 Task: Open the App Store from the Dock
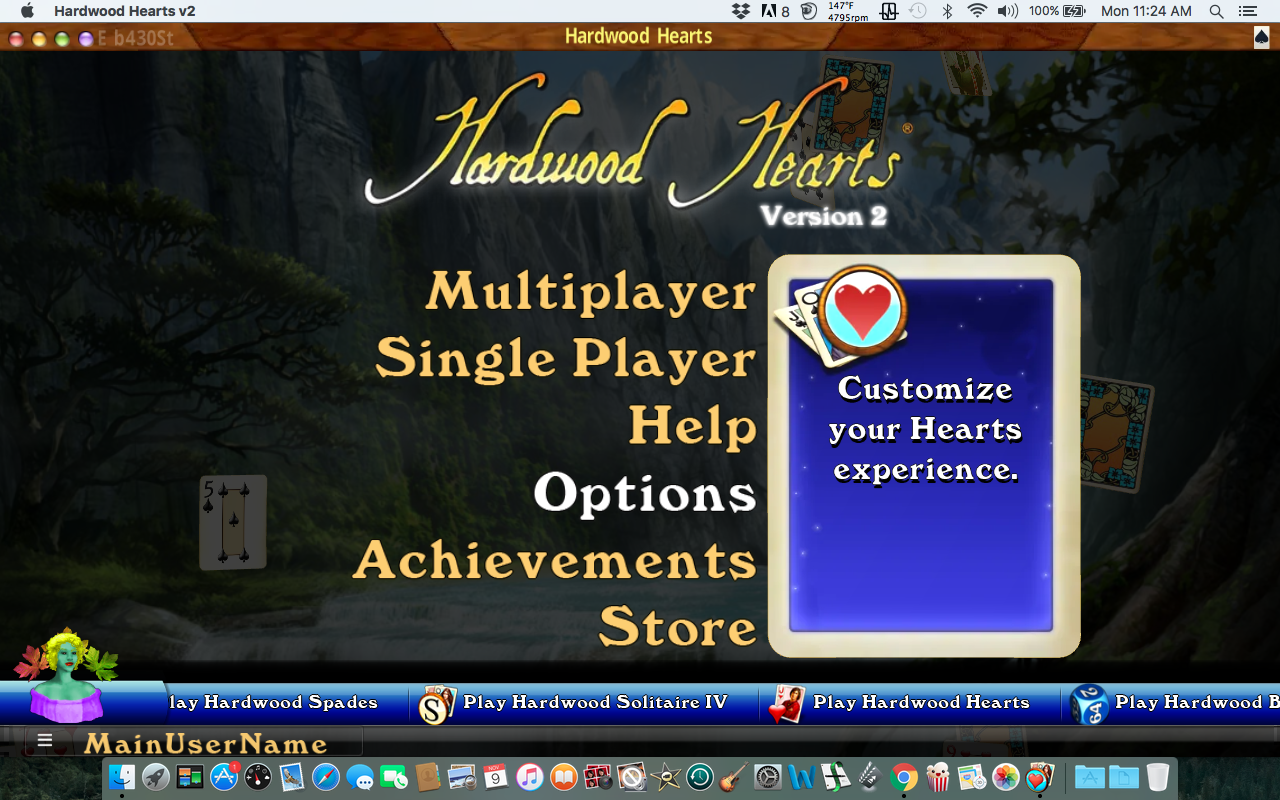pos(223,777)
